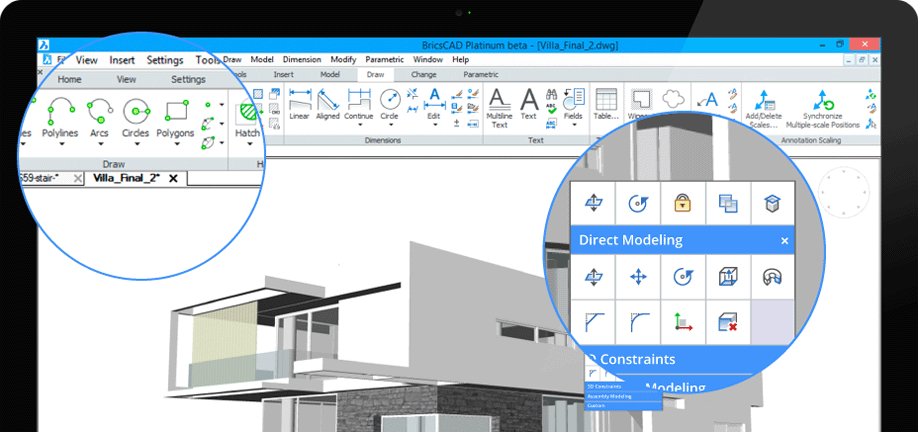Image resolution: width=918 pixels, height=432 pixels.
Task: Switch to the Change ribbon tab
Action: pyautogui.click(x=424, y=74)
